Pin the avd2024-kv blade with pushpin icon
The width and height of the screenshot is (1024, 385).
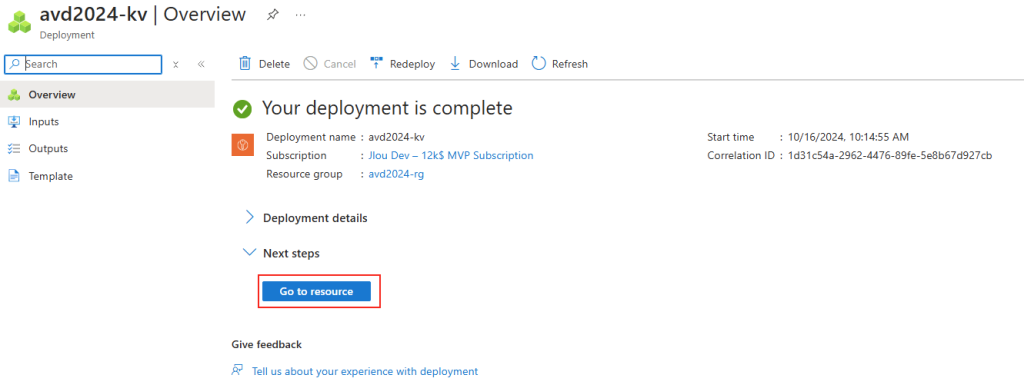click(x=272, y=14)
